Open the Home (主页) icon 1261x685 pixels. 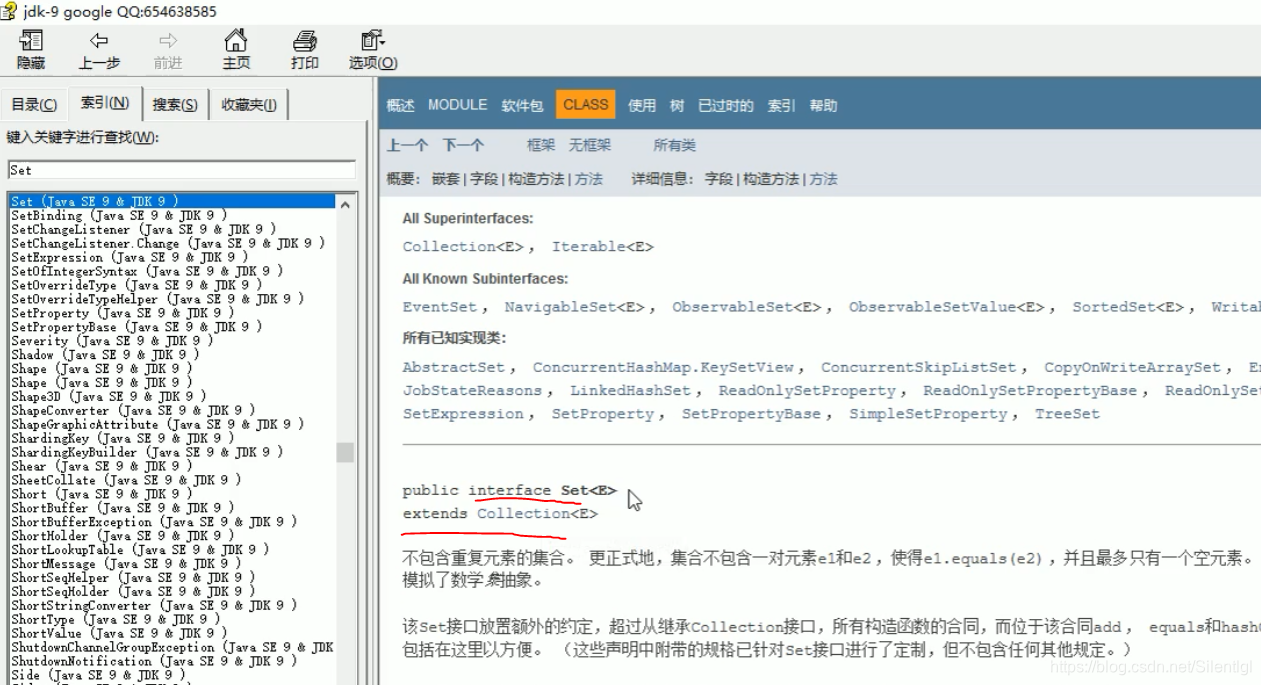236,41
